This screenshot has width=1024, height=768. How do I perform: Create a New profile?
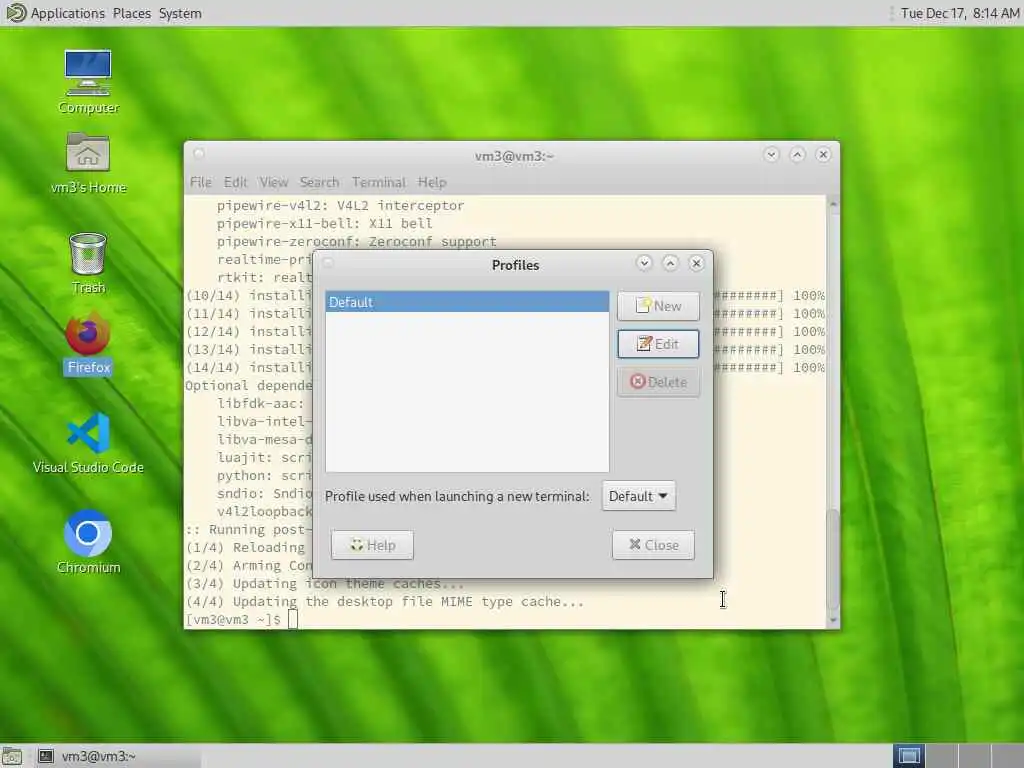point(658,306)
